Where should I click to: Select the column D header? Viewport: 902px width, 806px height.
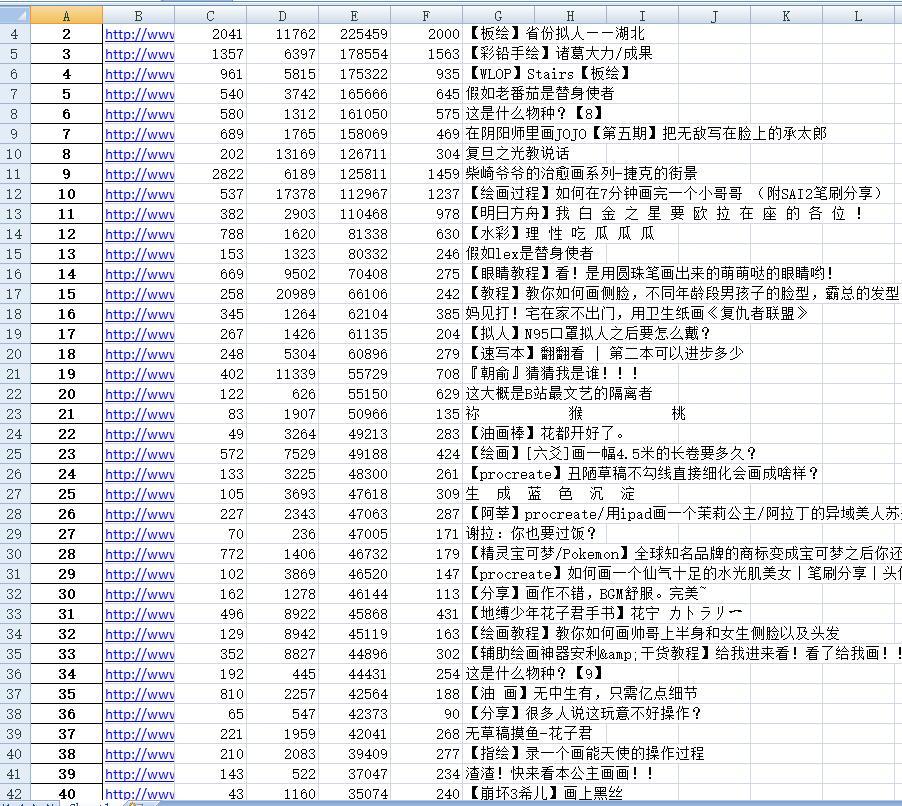(x=282, y=16)
